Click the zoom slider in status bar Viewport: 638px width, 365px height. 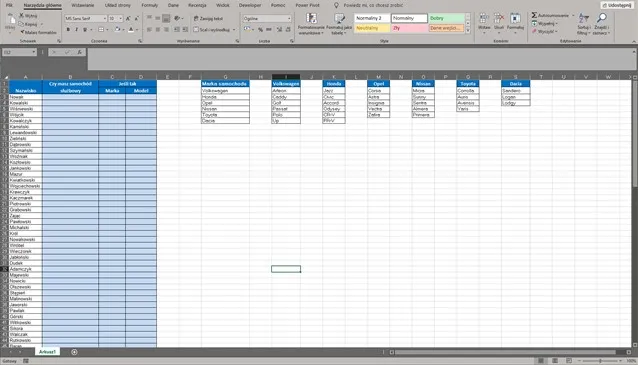[600, 361]
